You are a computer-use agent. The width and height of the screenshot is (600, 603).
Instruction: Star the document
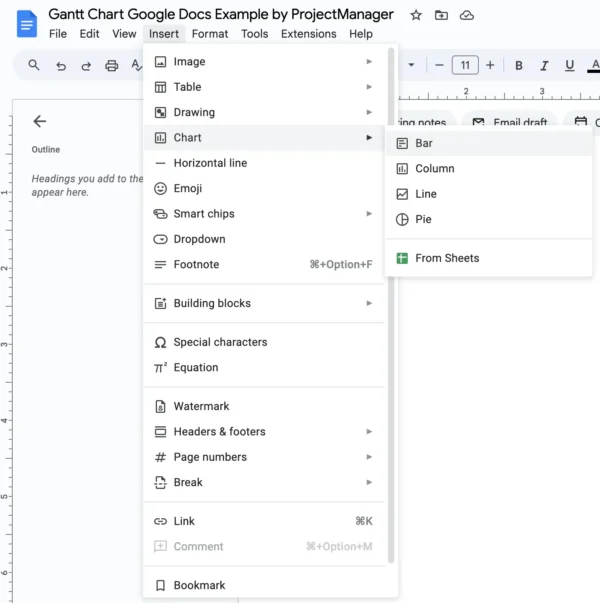(416, 15)
